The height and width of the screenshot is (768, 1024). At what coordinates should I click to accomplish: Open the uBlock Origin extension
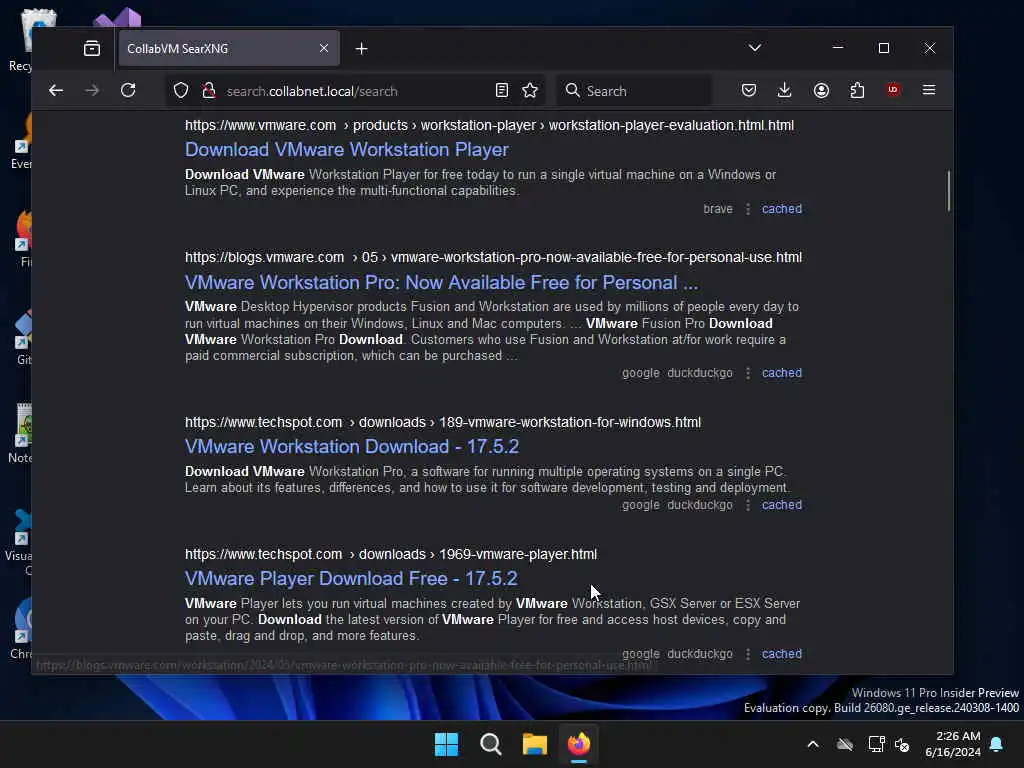click(893, 90)
